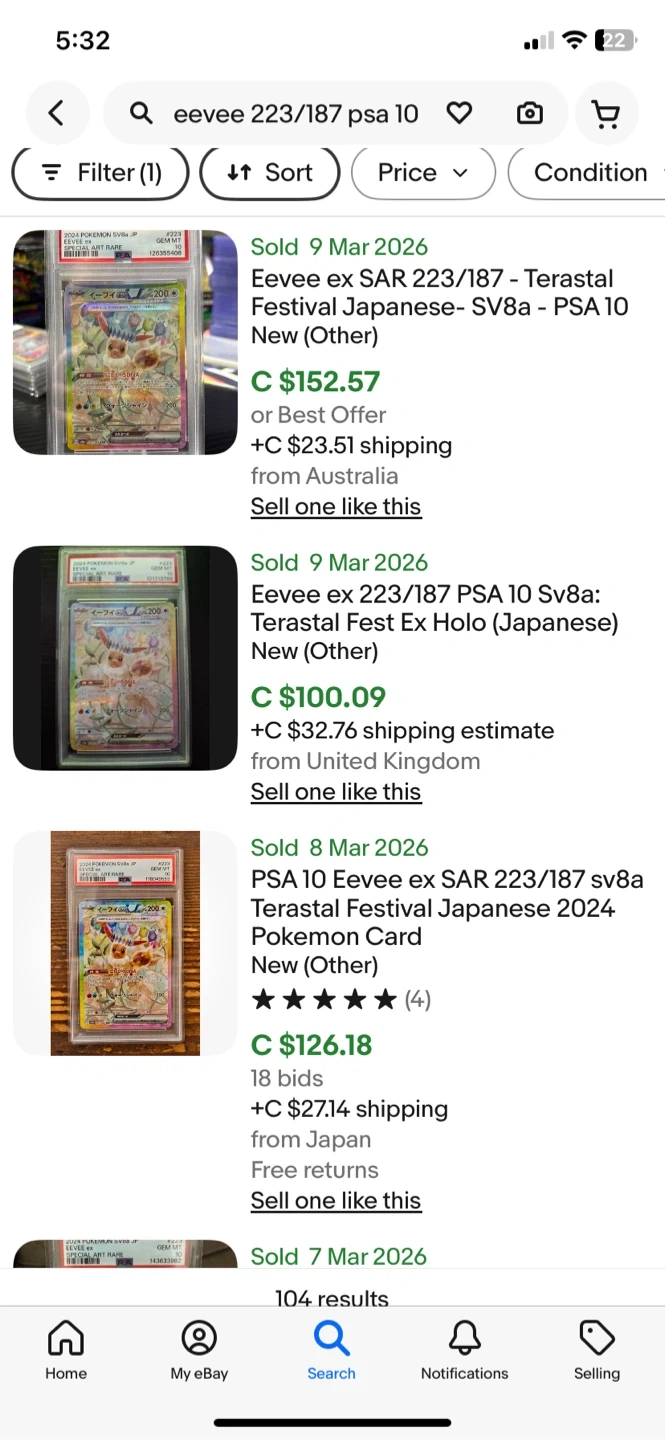Open the Selling tag tab
Image resolution: width=665 pixels, height=1440 pixels.
(597, 1349)
